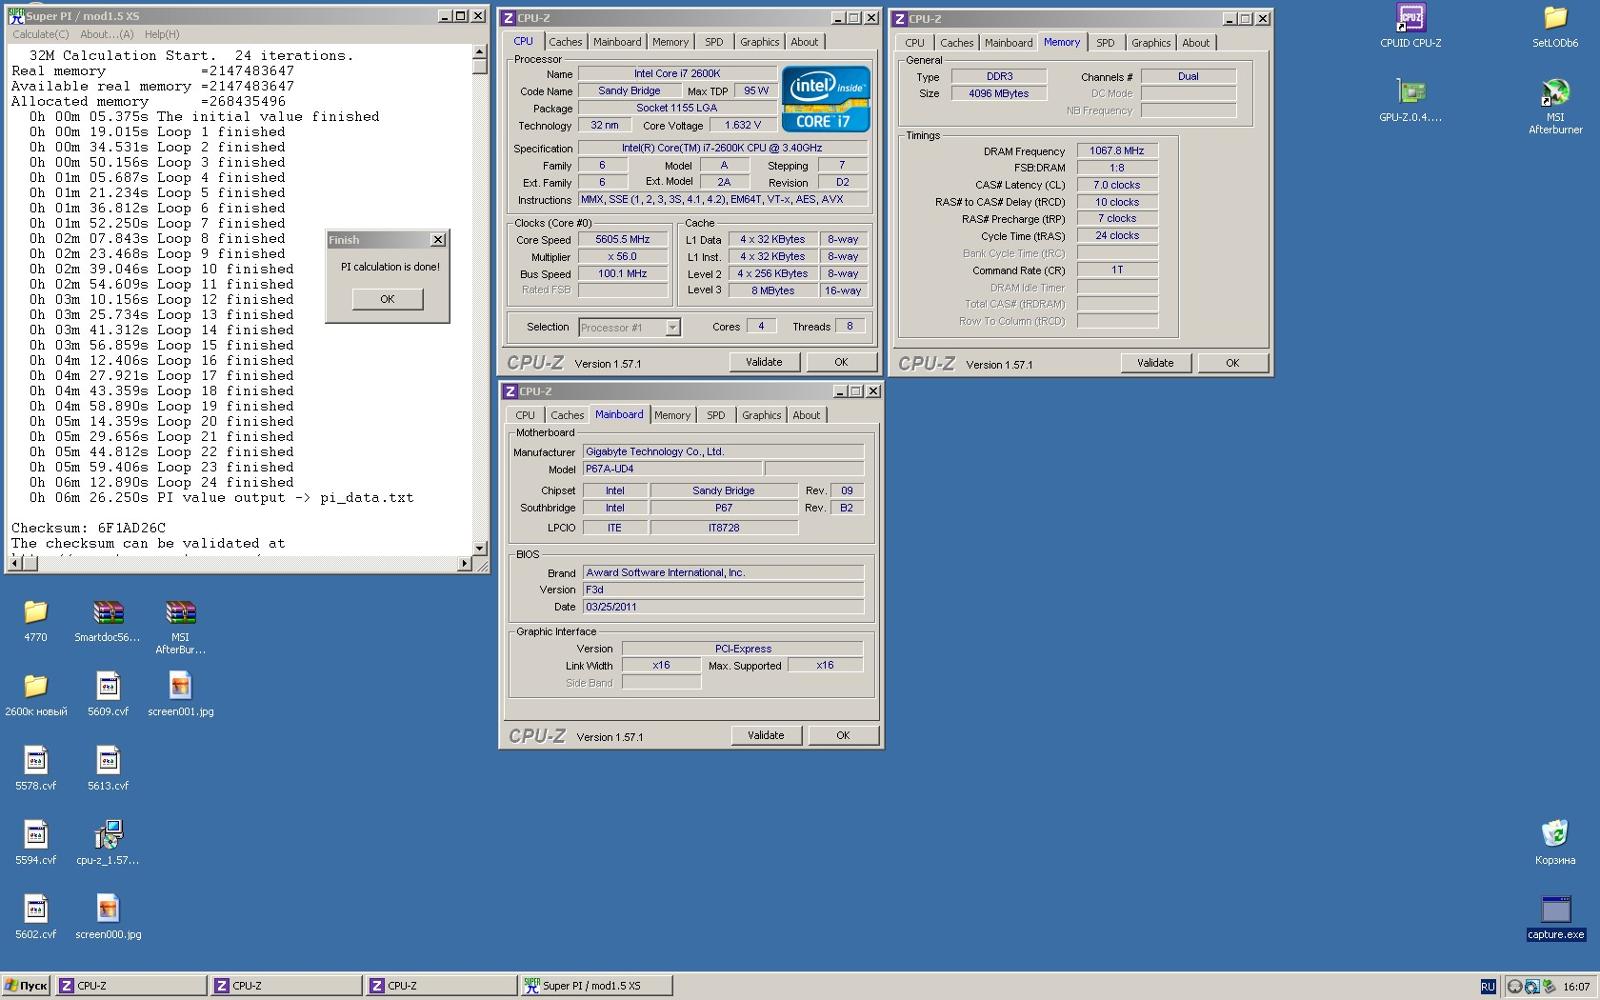This screenshot has width=1600, height=1000.
Task: Open Help(H) menu in Super PI
Action: click(162, 34)
